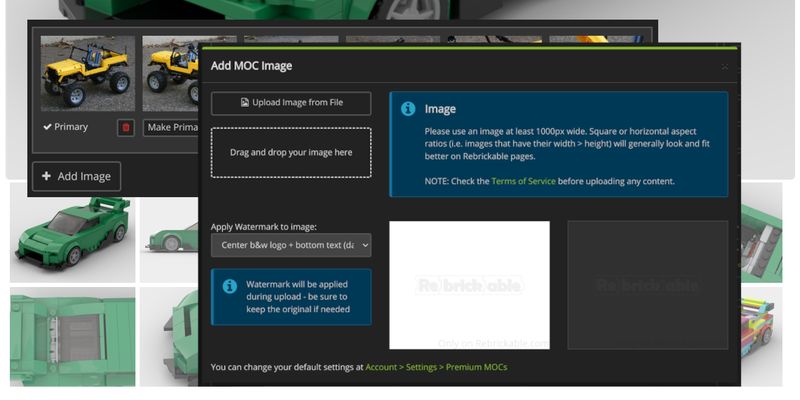Click the white background watermark preview

pyautogui.click(x=469, y=285)
